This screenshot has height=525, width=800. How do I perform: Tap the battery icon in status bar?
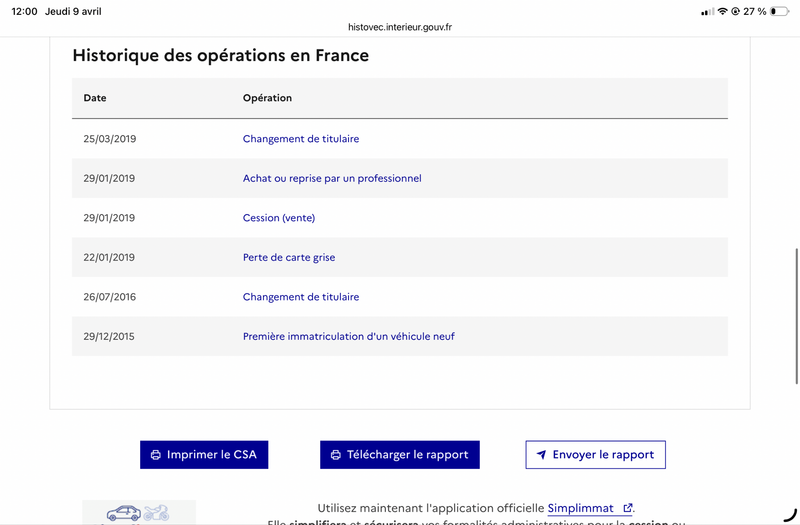[x=780, y=11]
